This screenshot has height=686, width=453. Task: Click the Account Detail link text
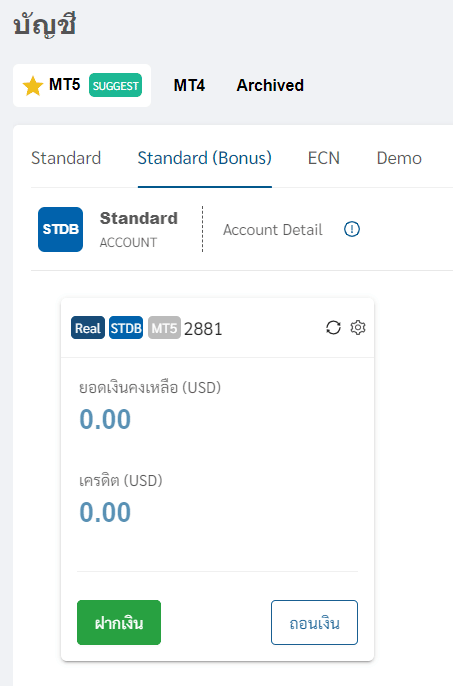[273, 230]
